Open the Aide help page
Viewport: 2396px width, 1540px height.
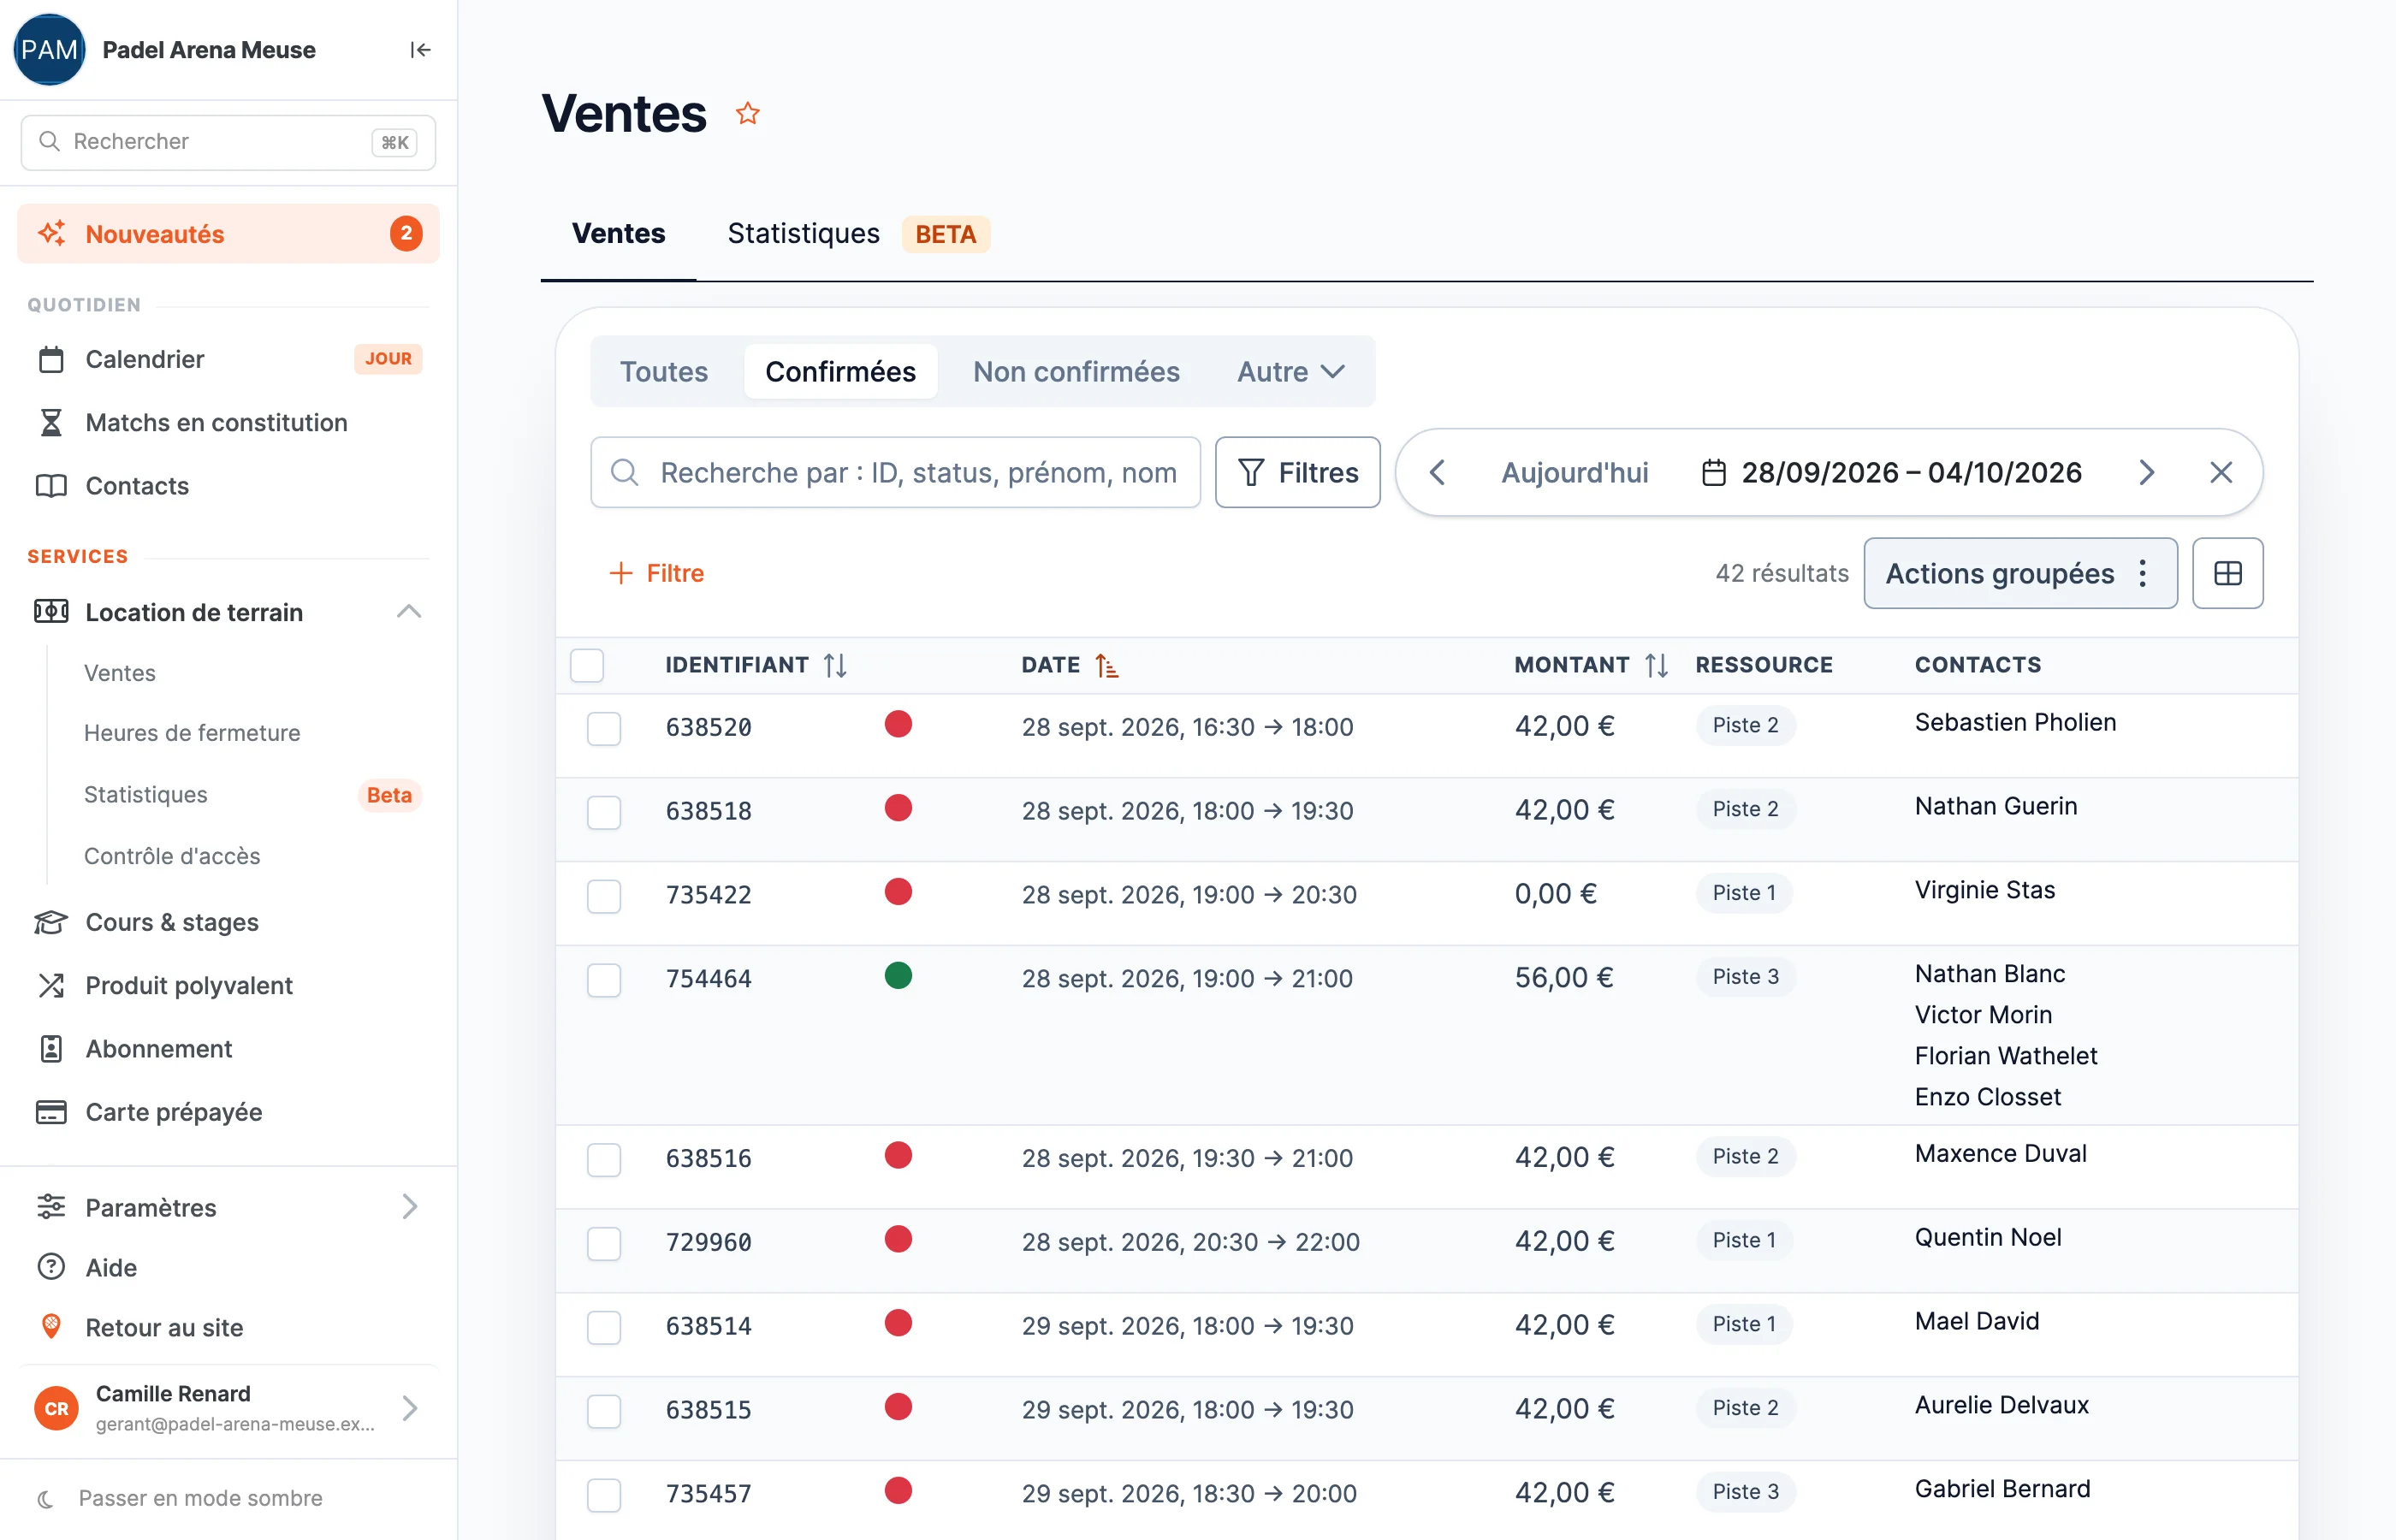pos(228,1268)
